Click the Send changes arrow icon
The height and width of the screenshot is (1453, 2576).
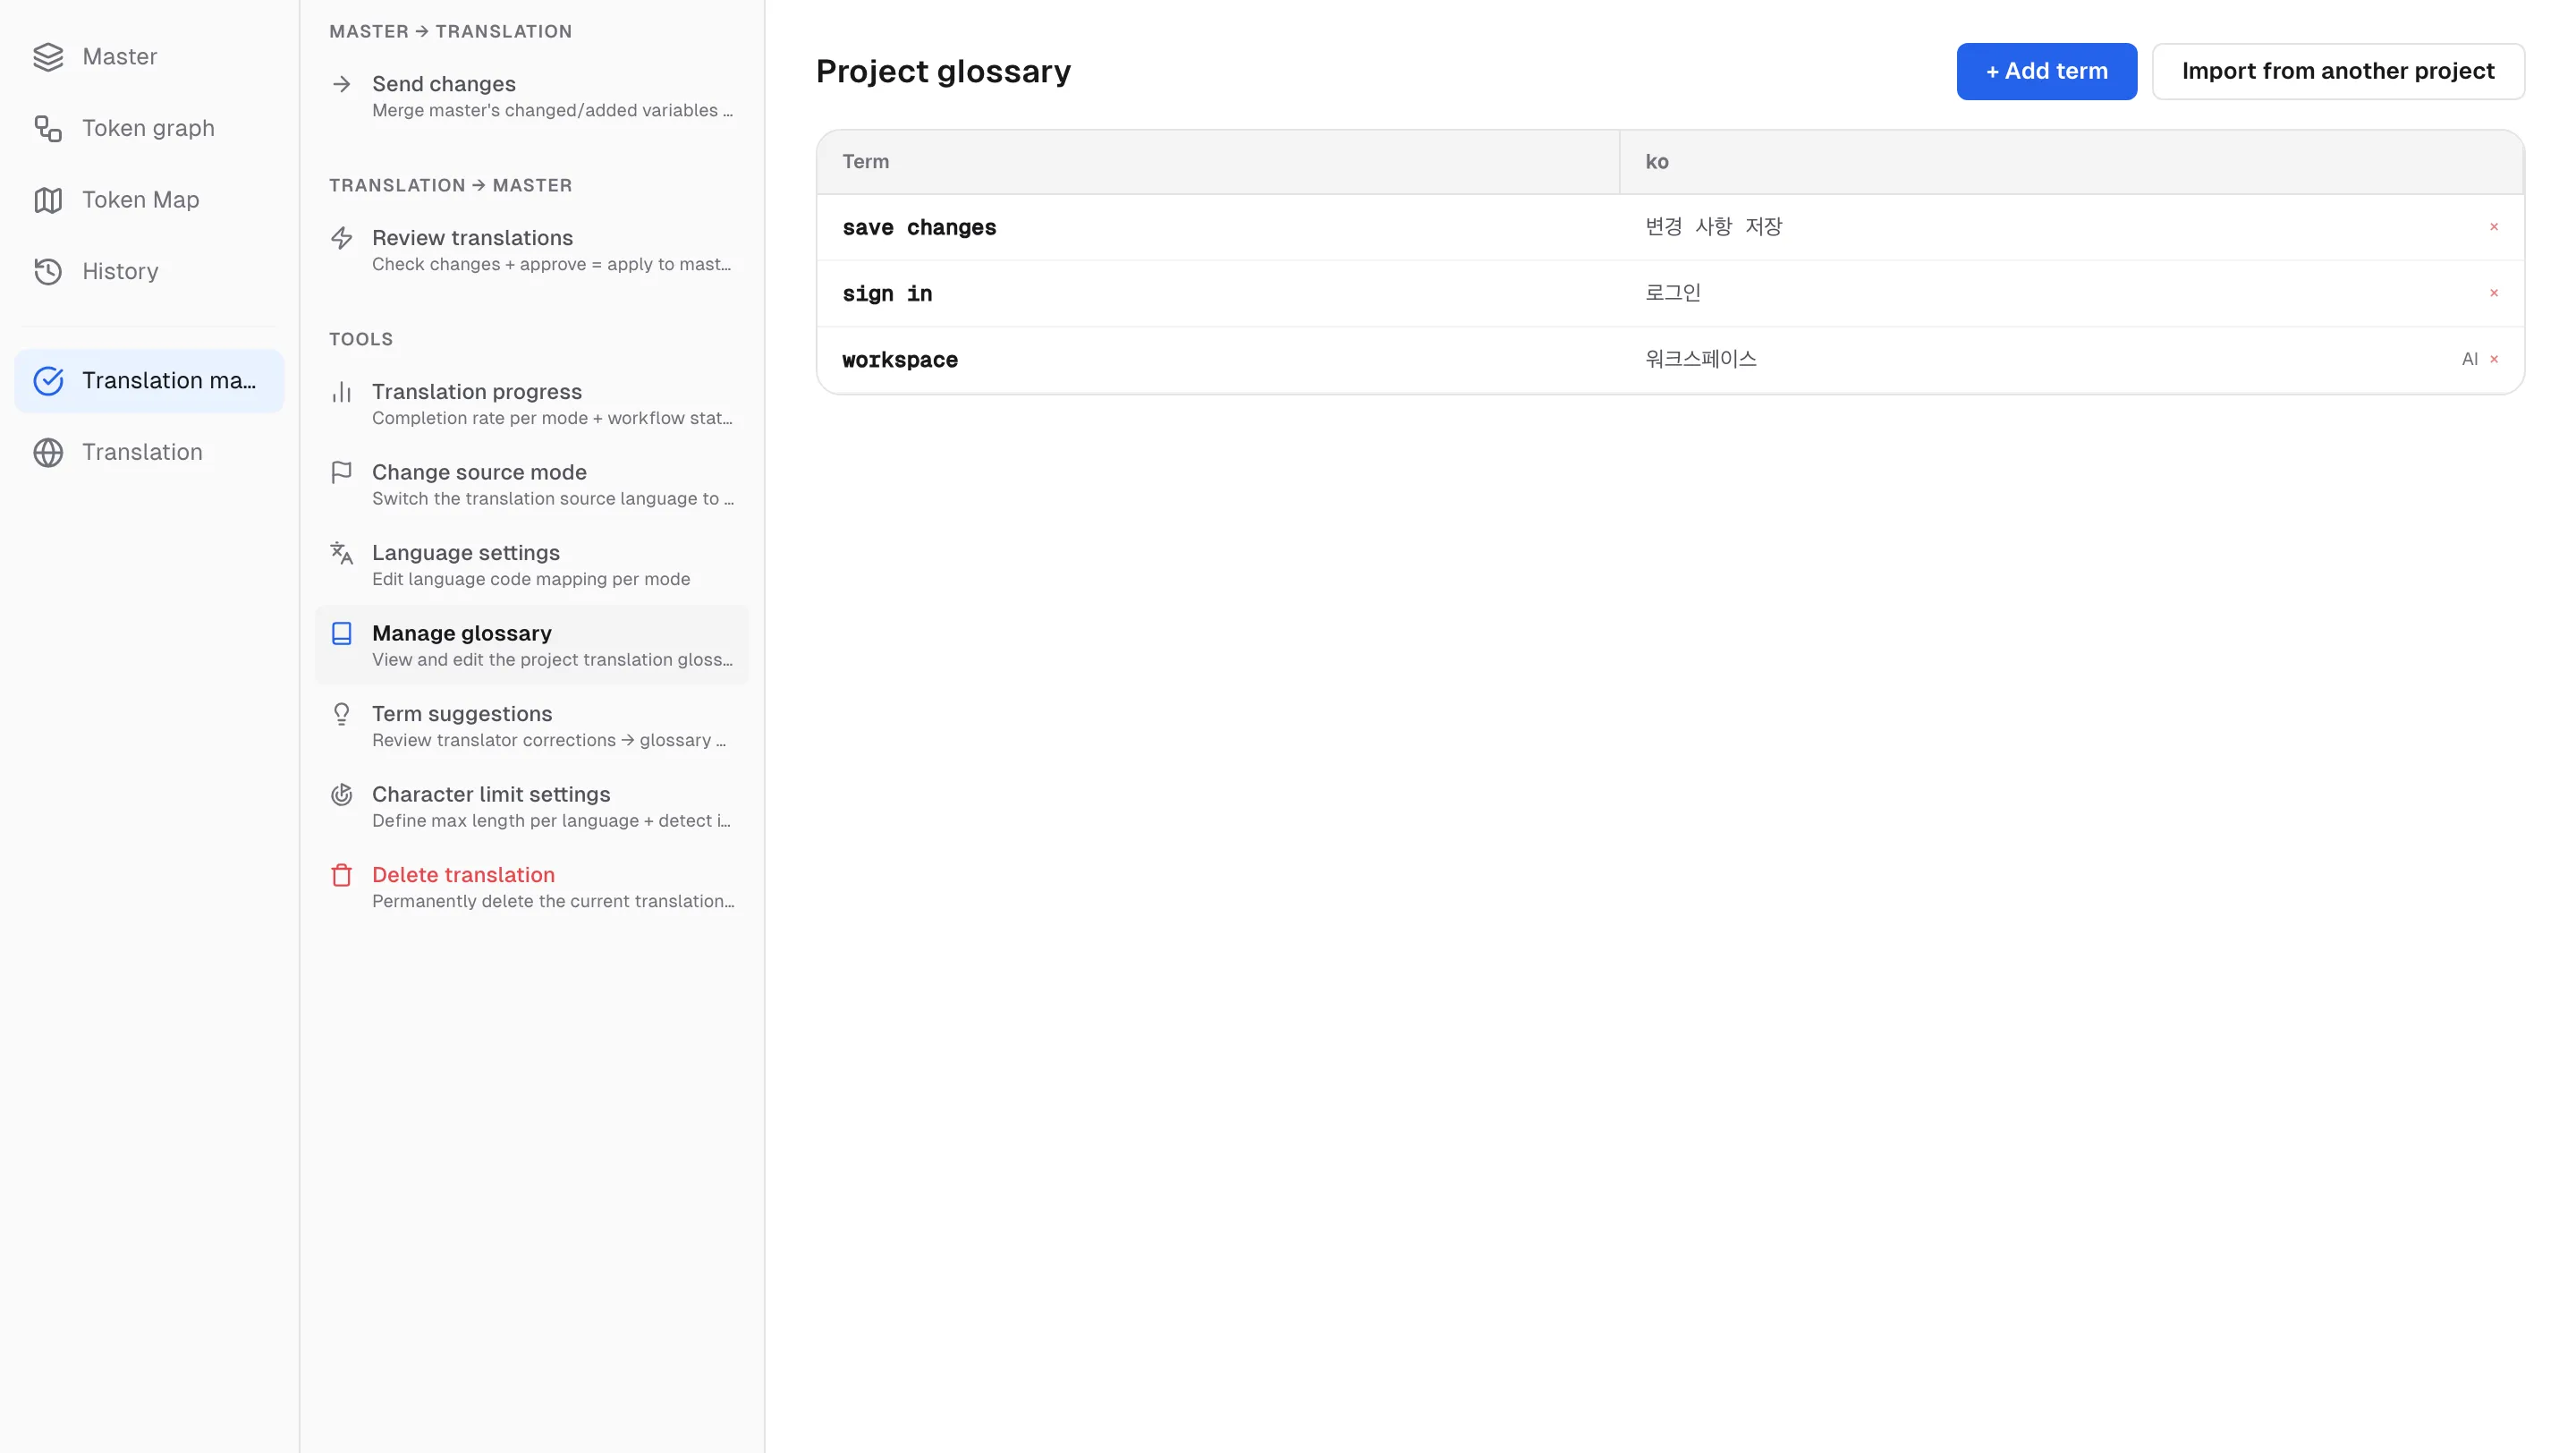(x=342, y=84)
